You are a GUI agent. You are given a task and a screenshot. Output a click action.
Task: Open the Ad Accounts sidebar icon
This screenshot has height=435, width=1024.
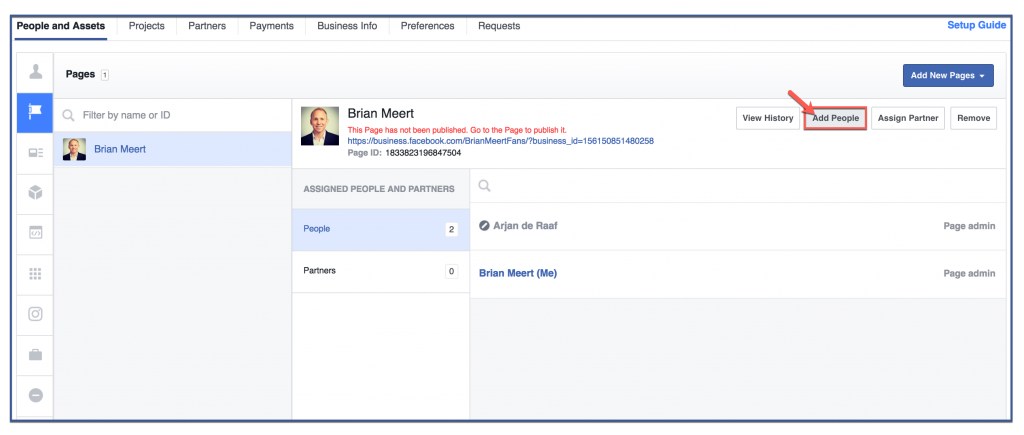coord(35,153)
